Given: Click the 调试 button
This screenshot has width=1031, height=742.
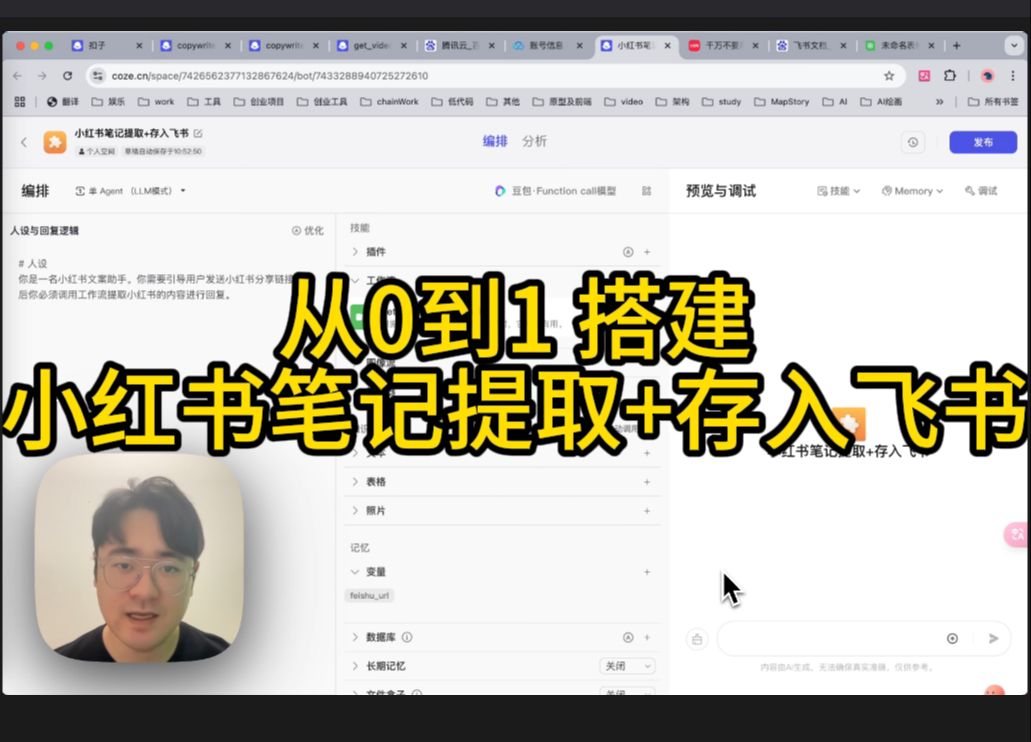Looking at the screenshot, I should point(981,191).
